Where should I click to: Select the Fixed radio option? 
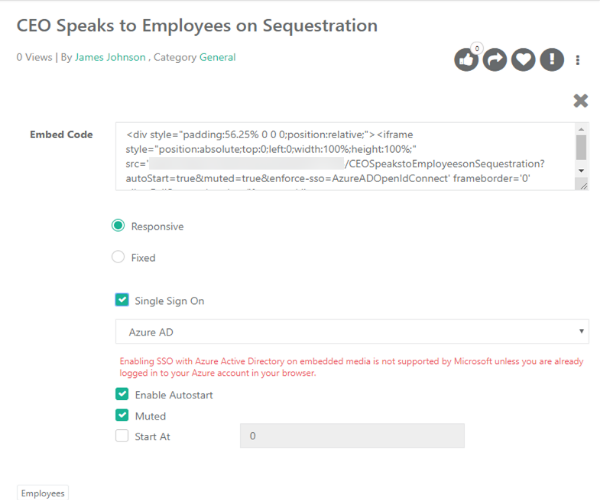pyautogui.click(x=120, y=257)
